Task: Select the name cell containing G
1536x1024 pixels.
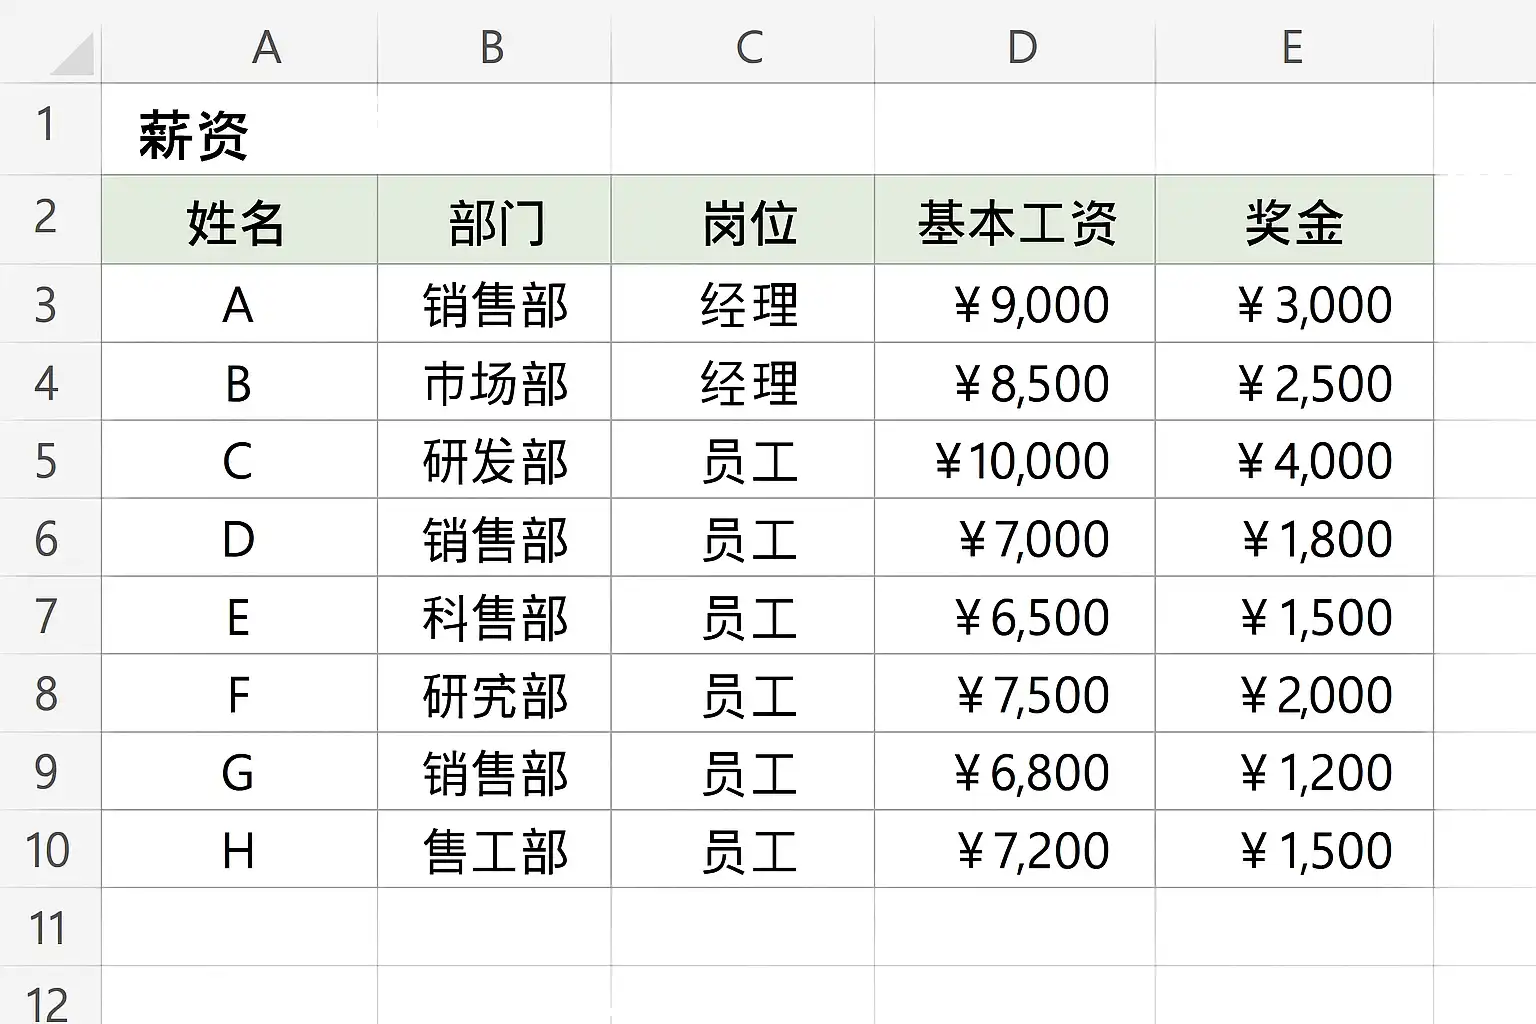Action: pyautogui.click(x=237, y=772)
